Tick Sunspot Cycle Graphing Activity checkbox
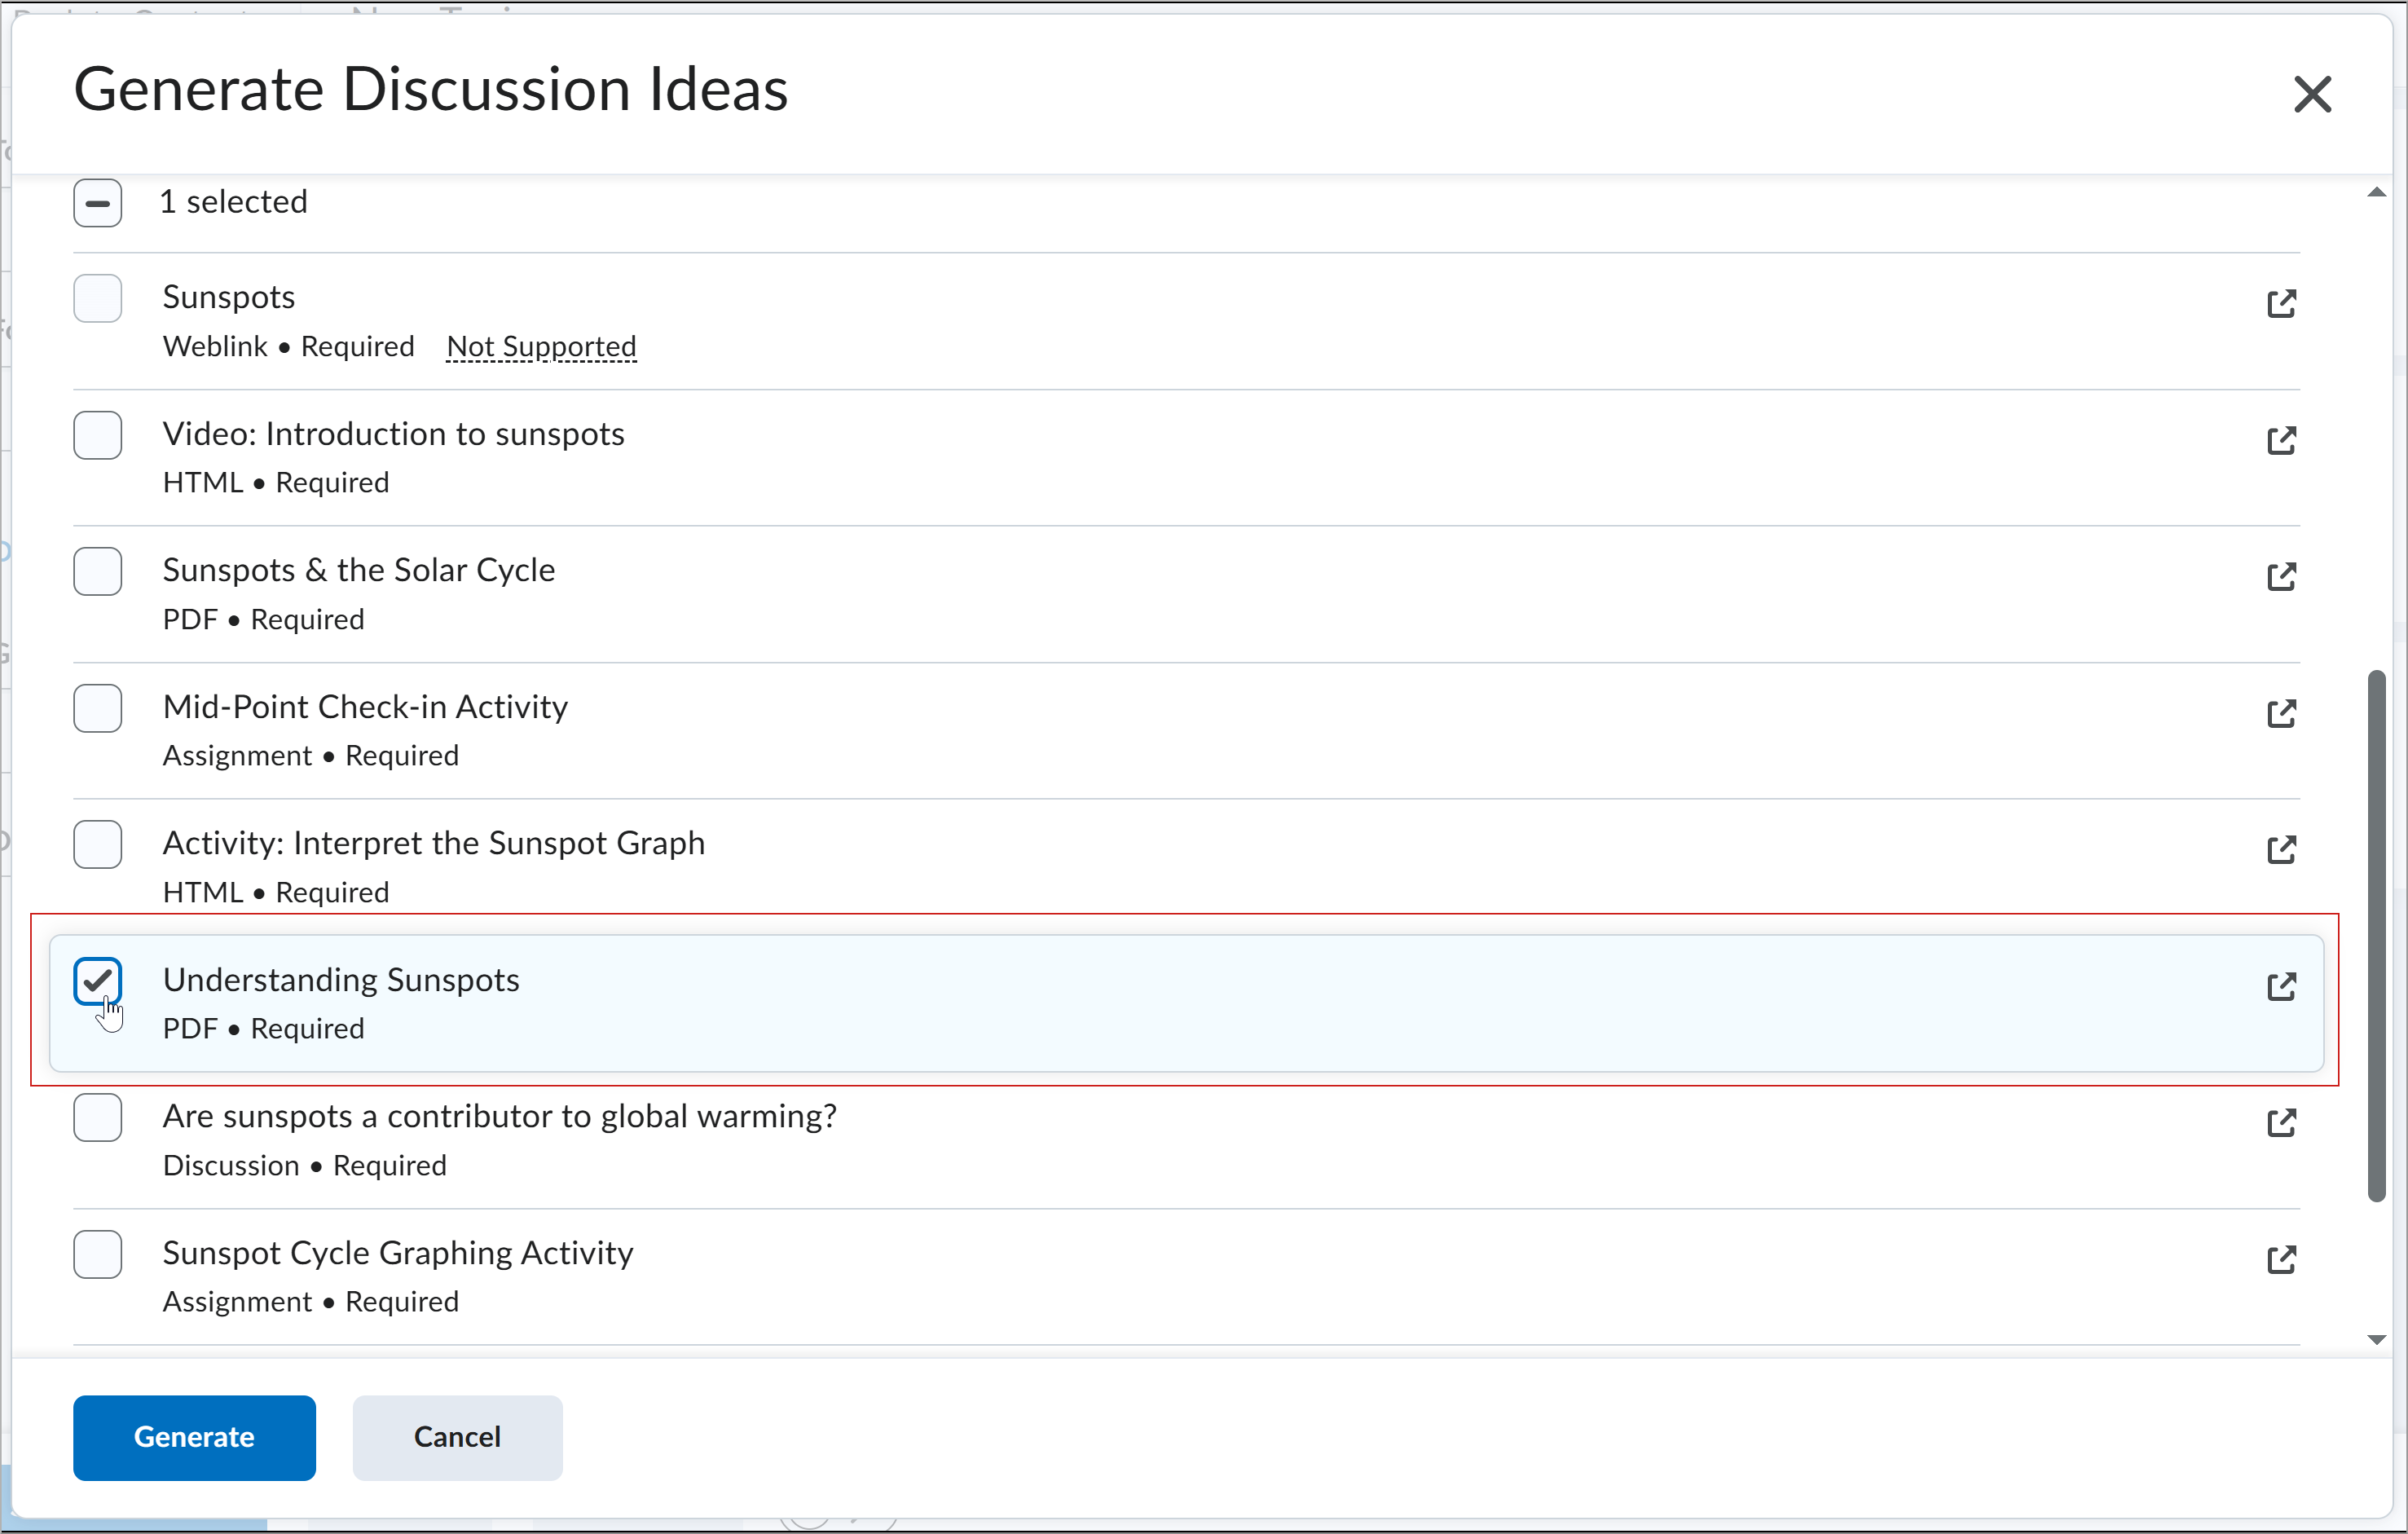Screen dimensions: 2408x1534 [98, 1254]
